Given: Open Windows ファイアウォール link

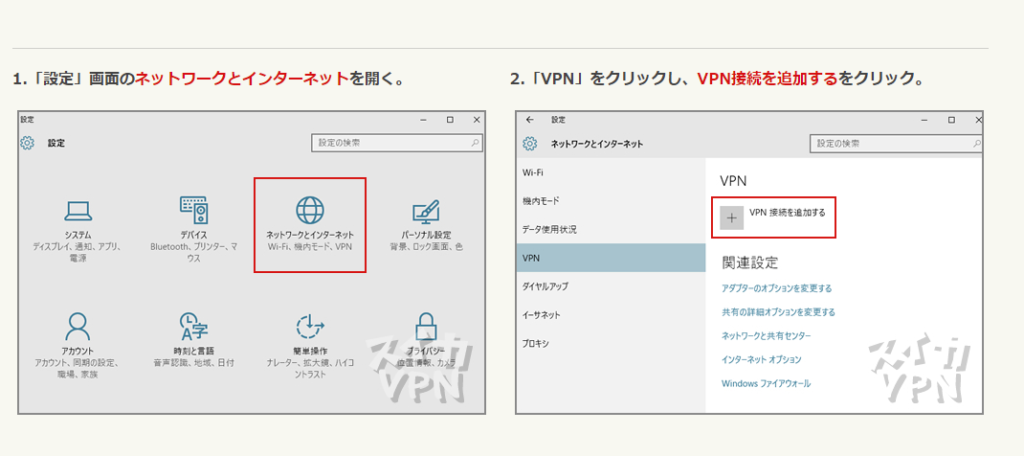Looking at the screenshot, I should coord(766,383).
